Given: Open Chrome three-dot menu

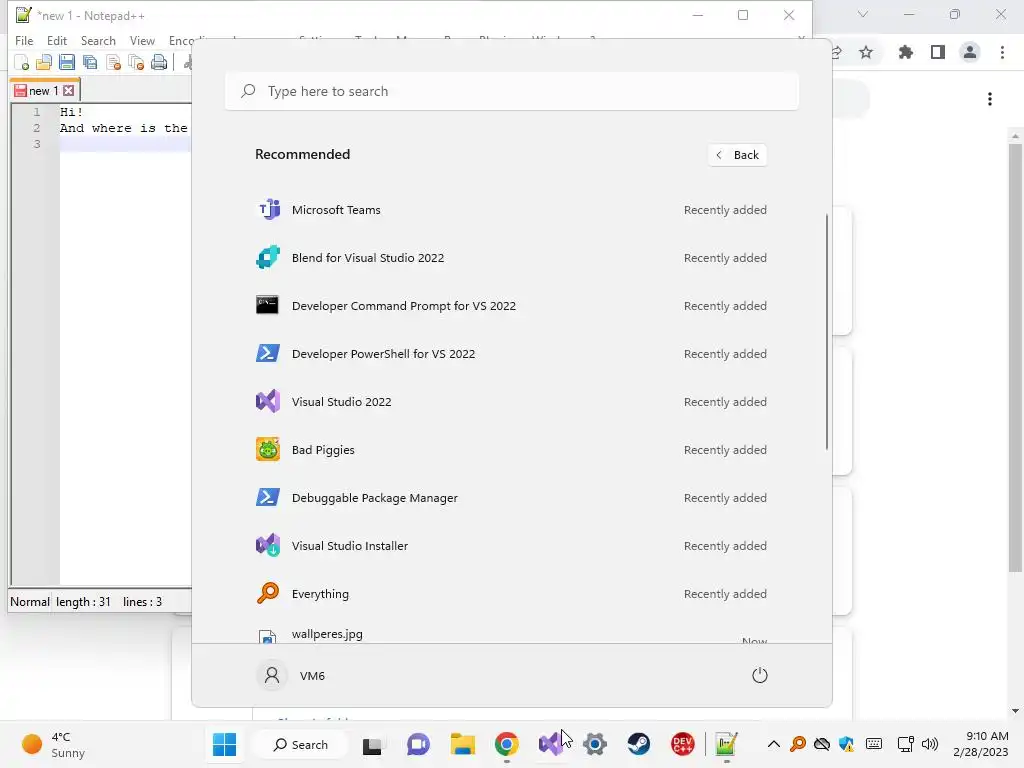Looking at the screenshot, I should point(1002,52).
